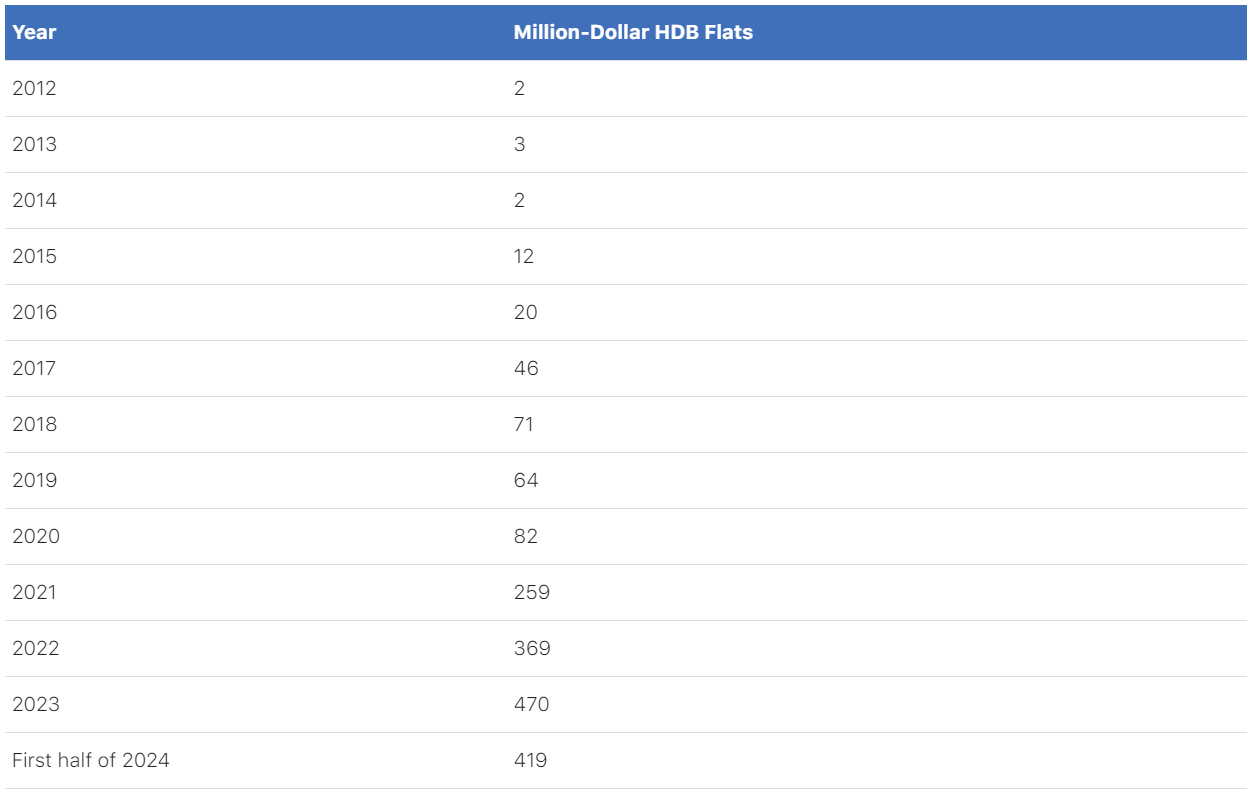Viewport: 1252px width, 793px height.
Task: Click the Million-Dollar HDB Flats header
Action: [633, 32]
